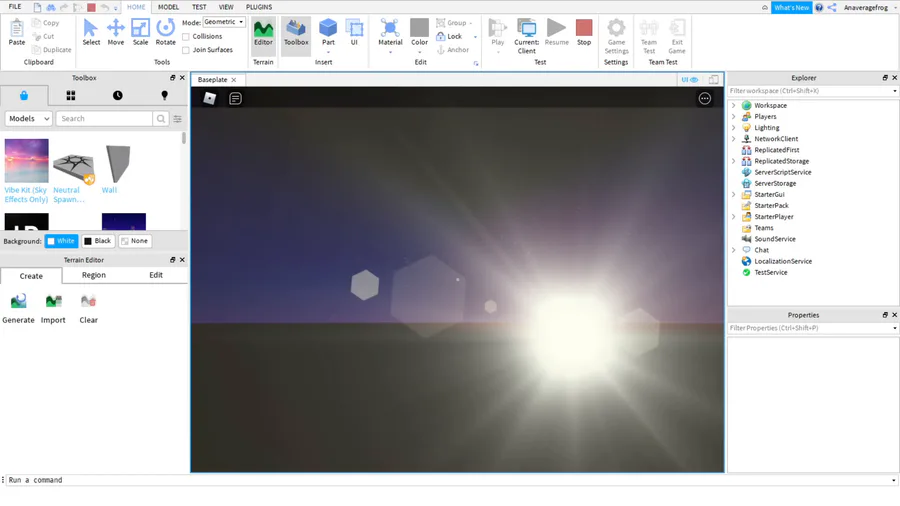Switch to the PLUGINS ribbon tab
900x506 pixels.
(x=259, y=7)
